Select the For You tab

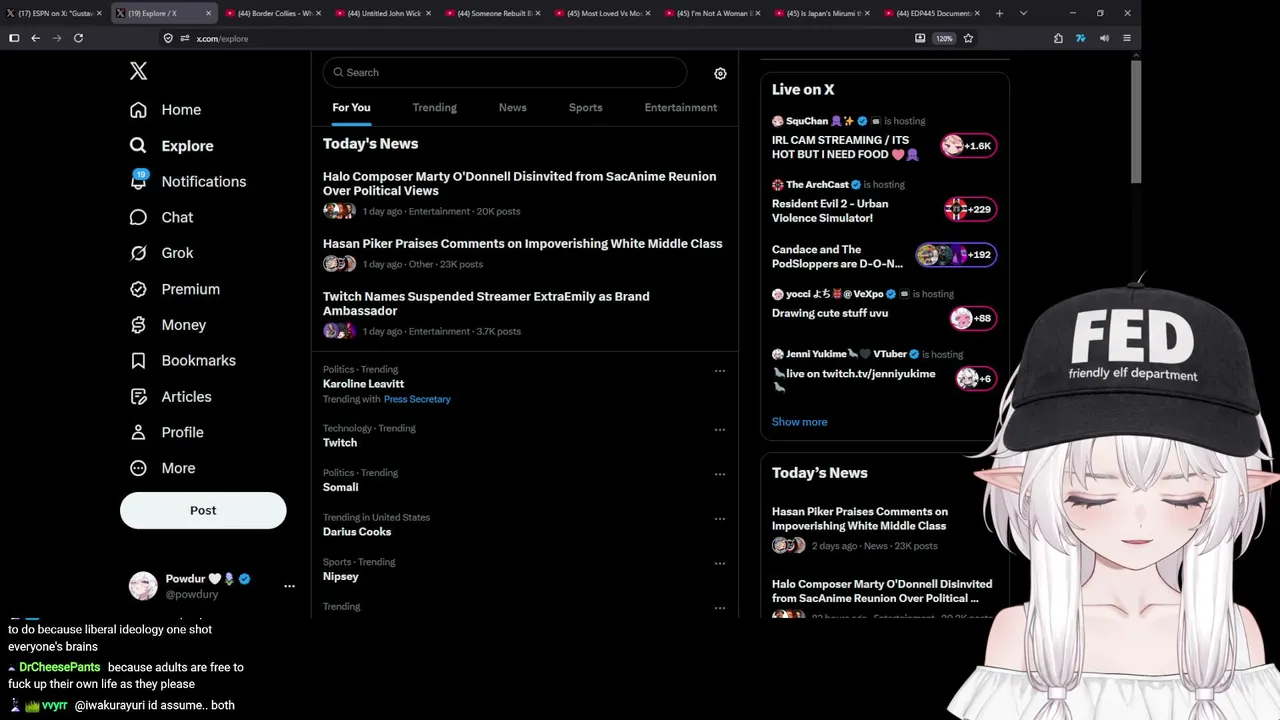[351, 108]
